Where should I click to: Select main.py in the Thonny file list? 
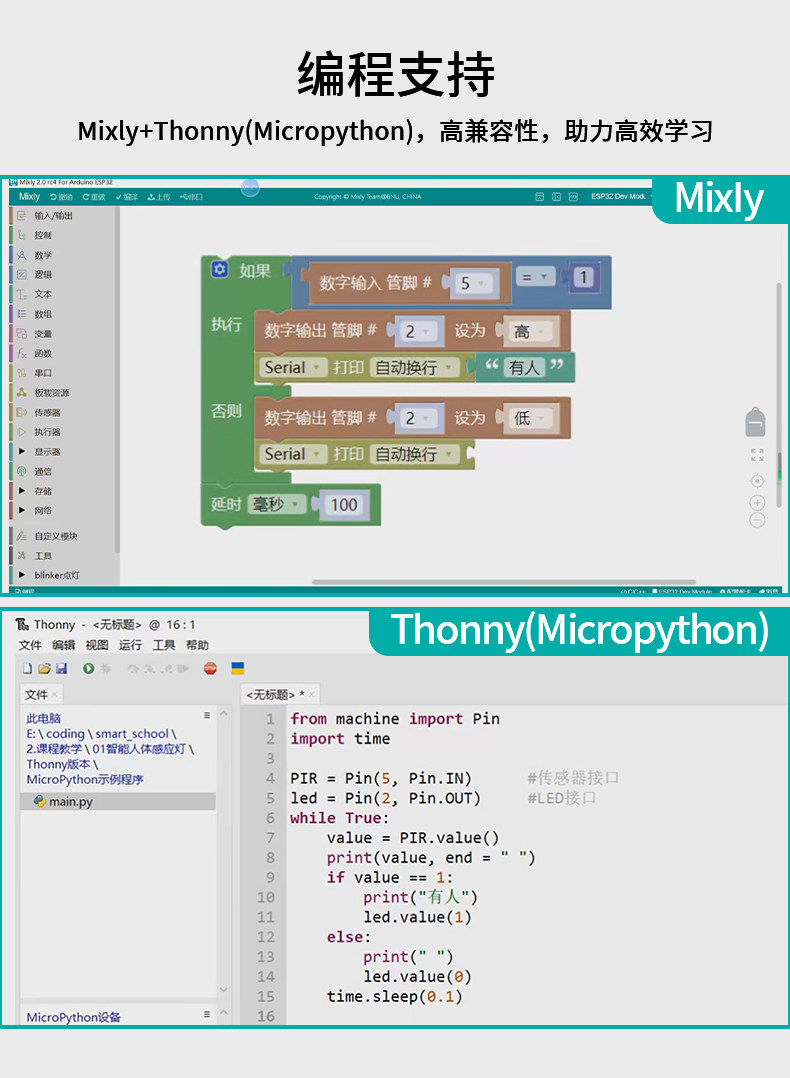coord(118,801)
